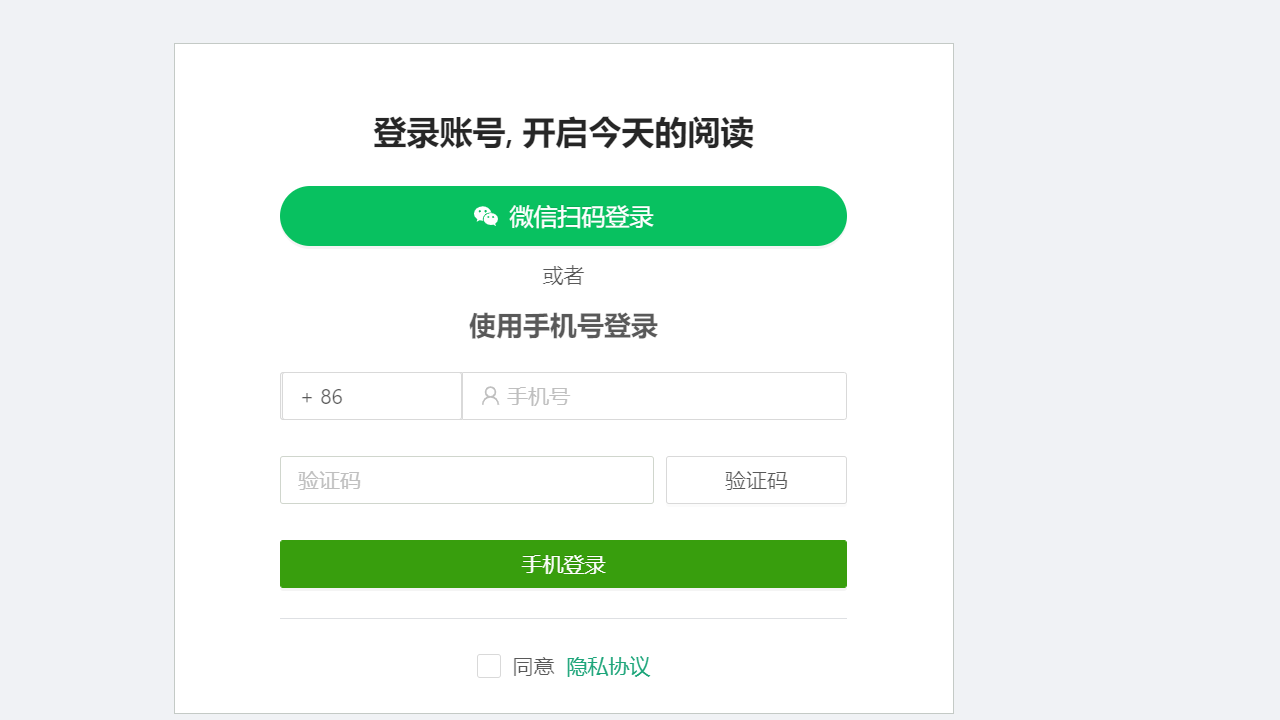Click the 或者 divider text

(563, 276)
